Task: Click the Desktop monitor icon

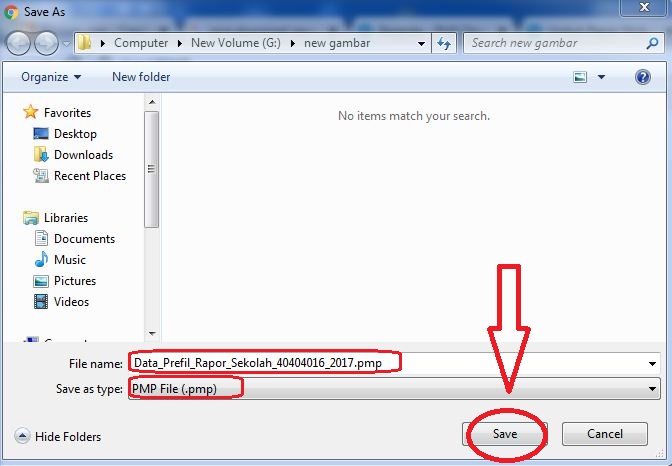Action: (41, 133)
